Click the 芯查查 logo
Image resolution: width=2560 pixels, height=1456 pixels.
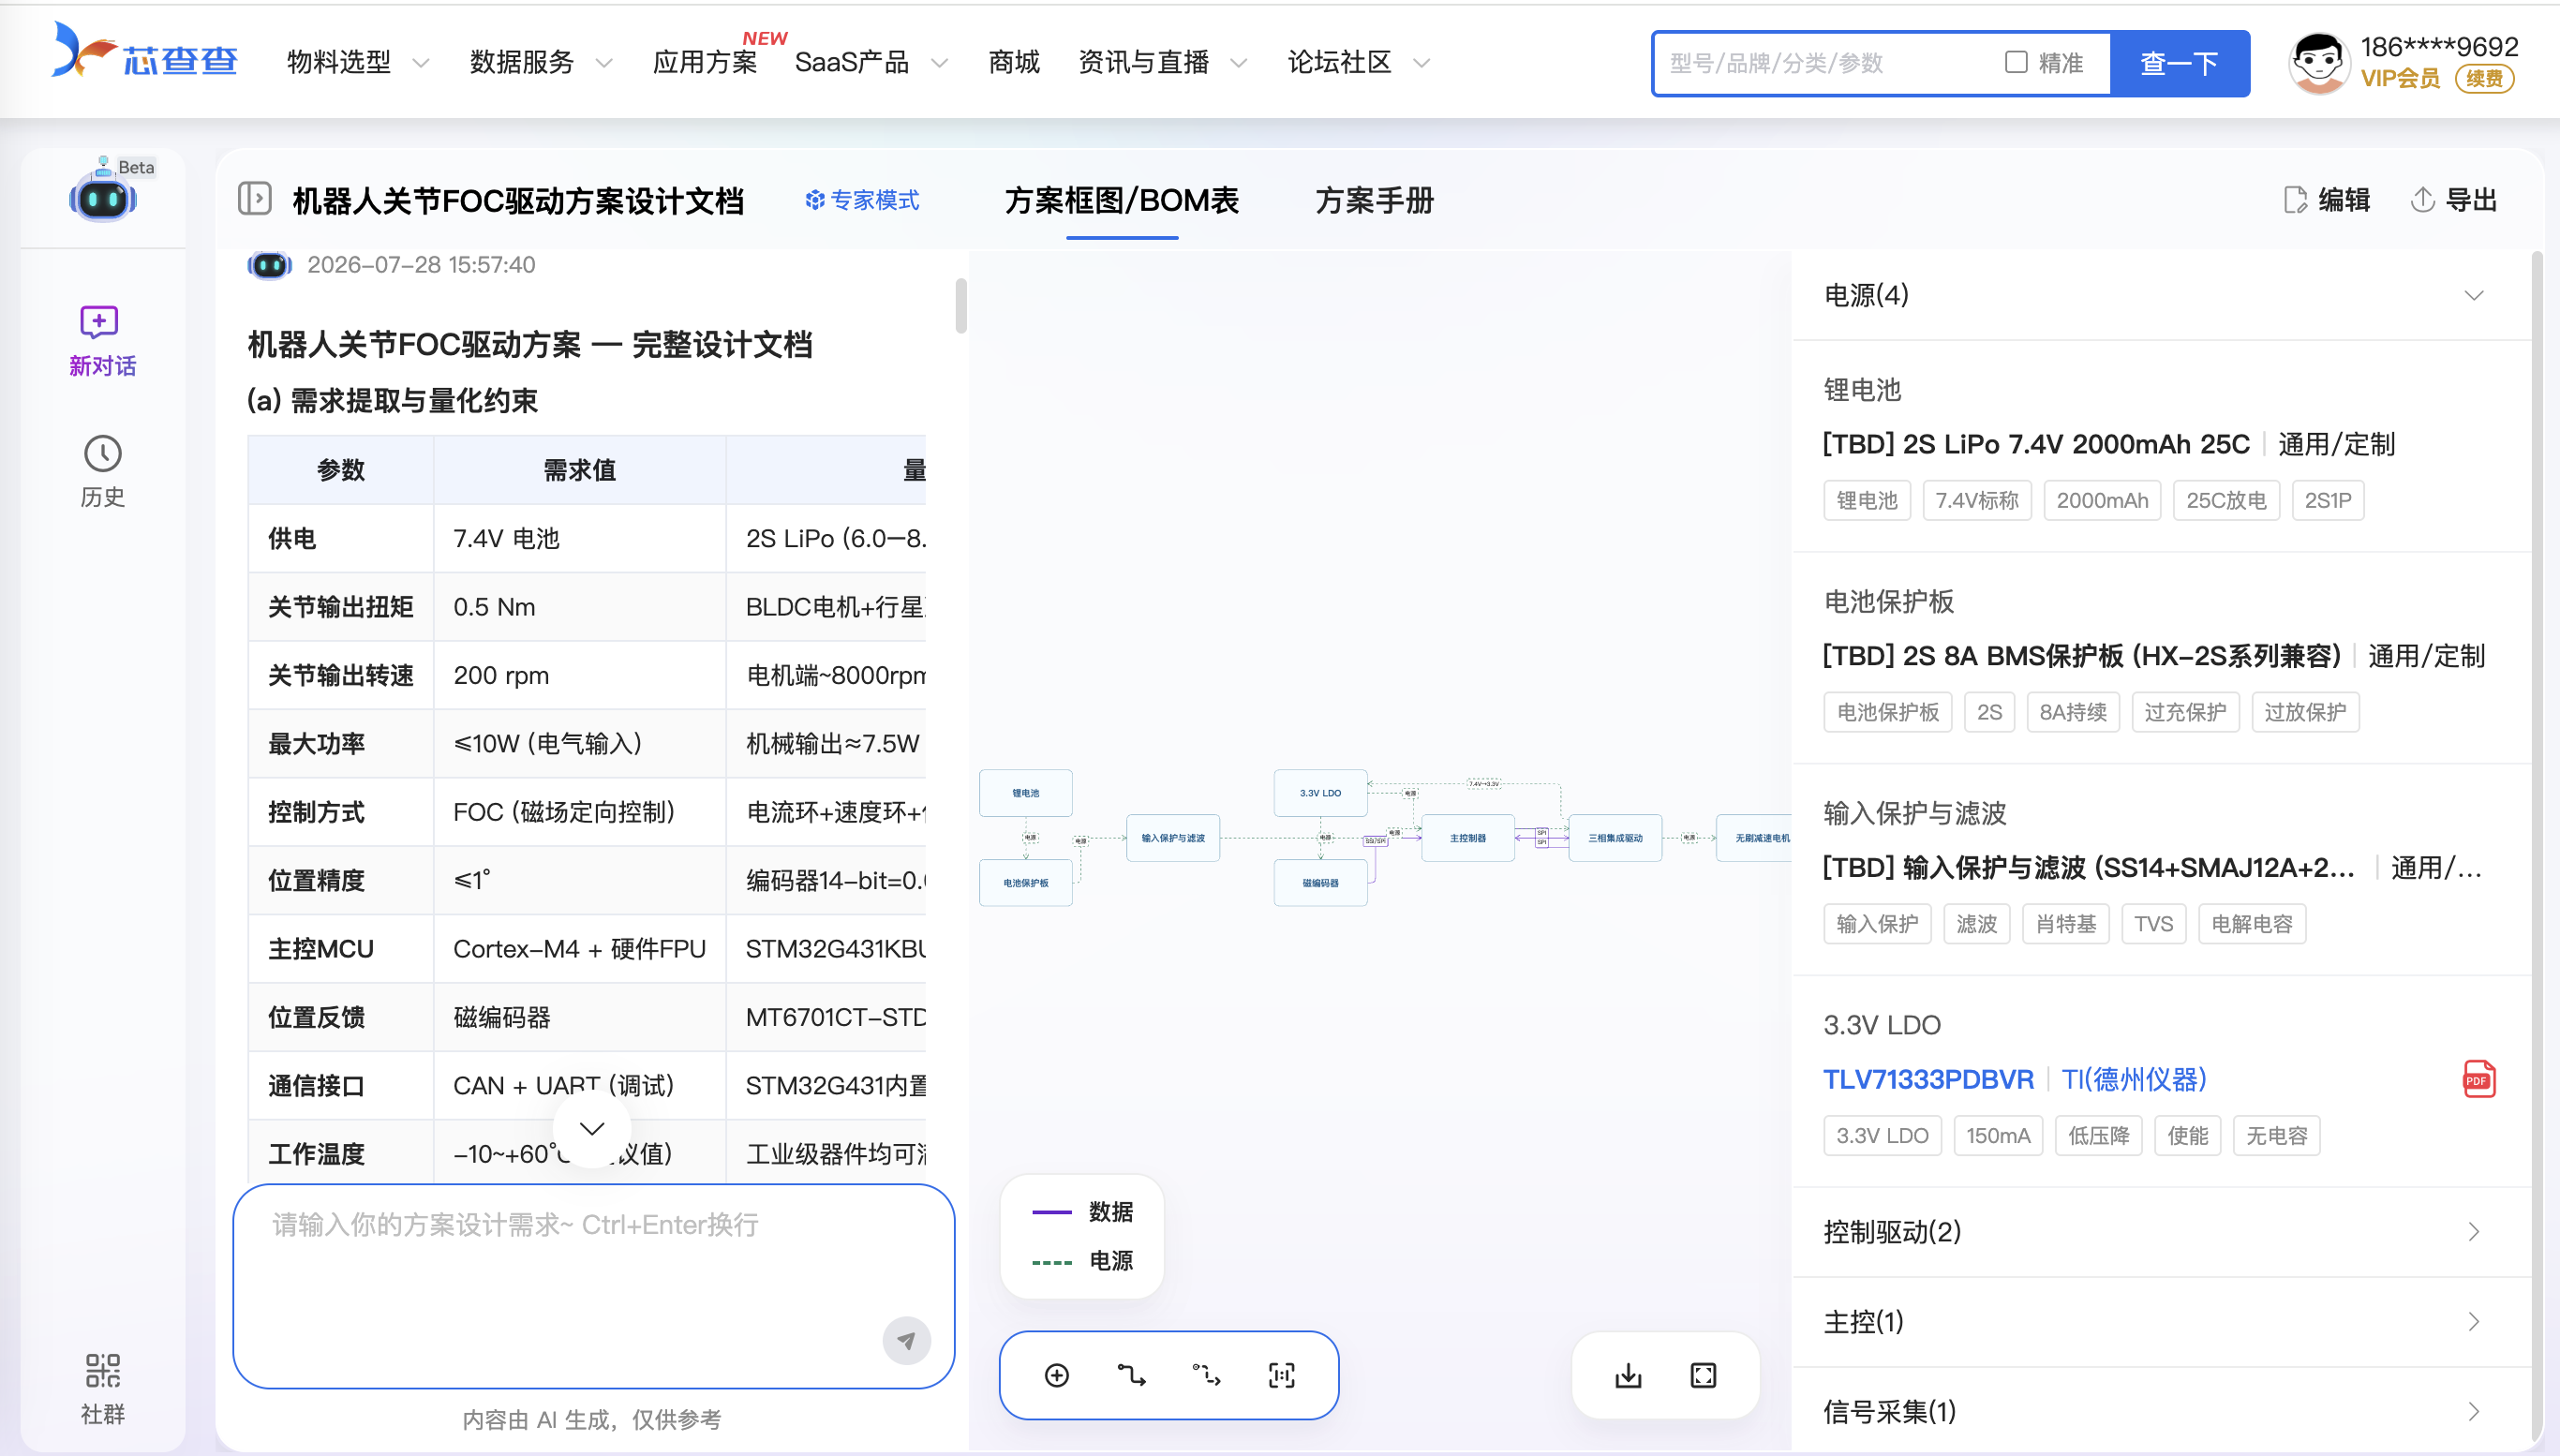tap(145, 52)
